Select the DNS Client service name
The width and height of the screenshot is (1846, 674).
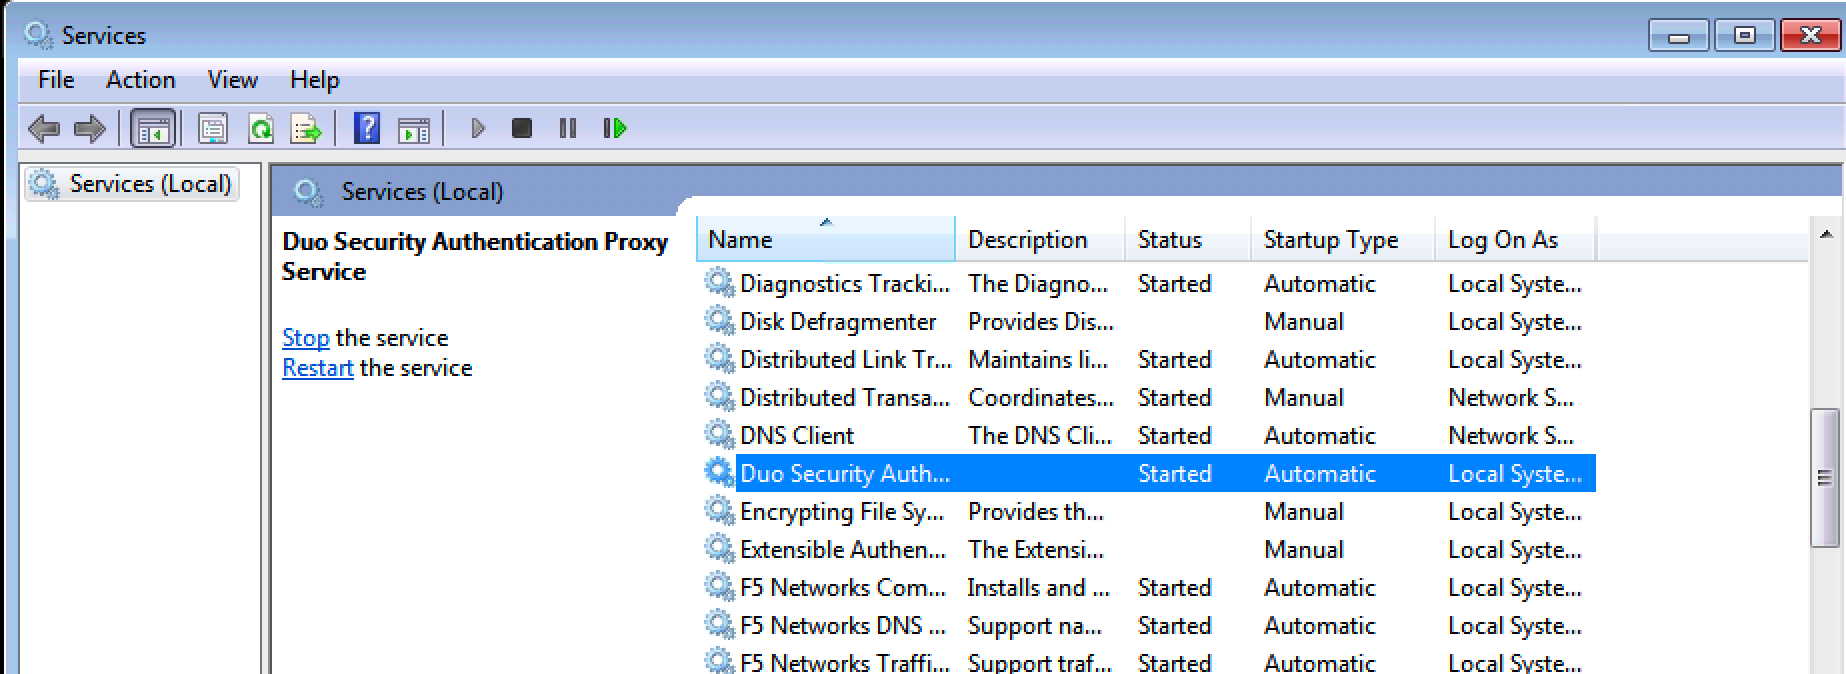pos(797,436)
